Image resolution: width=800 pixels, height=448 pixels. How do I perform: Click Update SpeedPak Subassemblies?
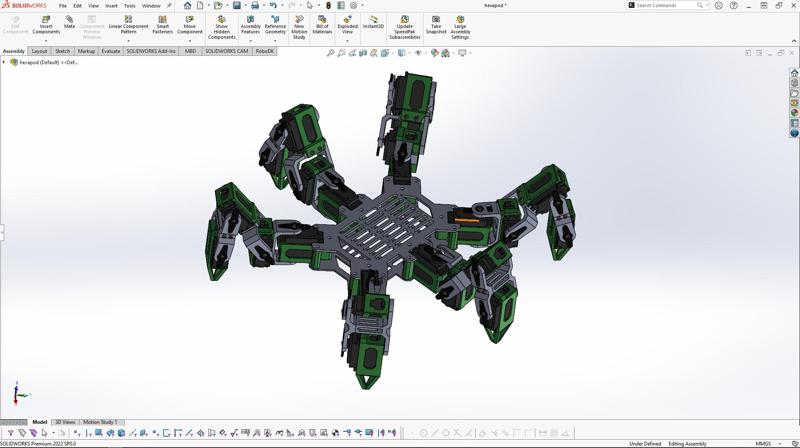(405, 28)
